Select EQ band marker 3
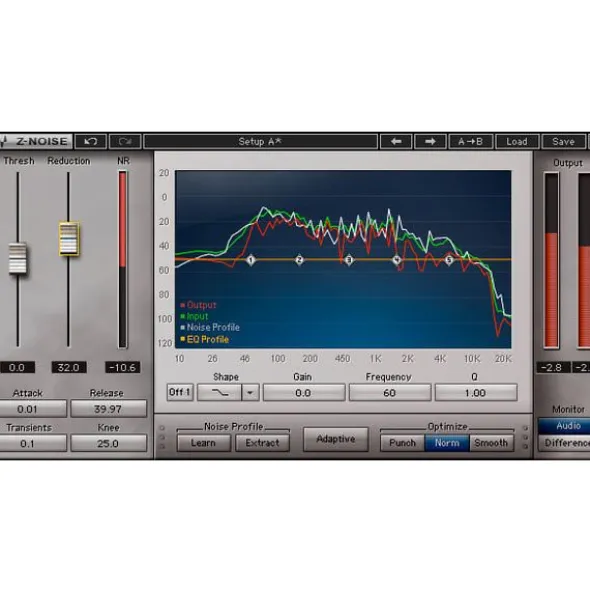This screenshot has width=590, height=591. tap(349, 260)
